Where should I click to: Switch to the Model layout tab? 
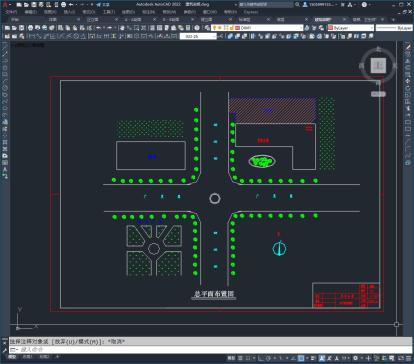click(x=12, y=357)
